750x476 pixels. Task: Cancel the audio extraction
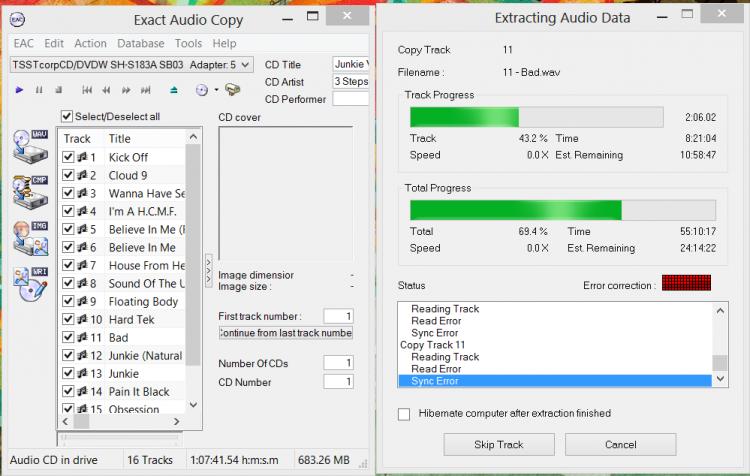620,445
